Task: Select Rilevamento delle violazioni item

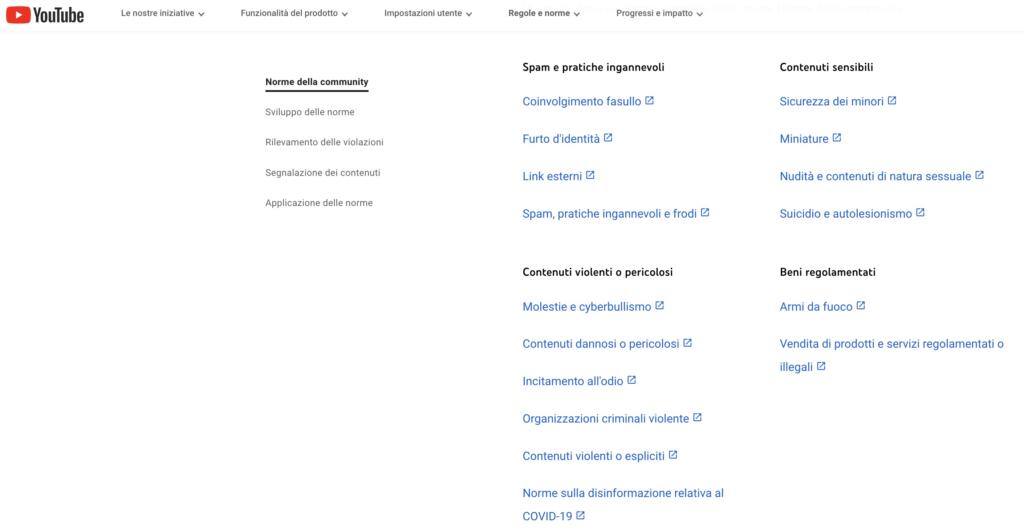Action: 324,142
